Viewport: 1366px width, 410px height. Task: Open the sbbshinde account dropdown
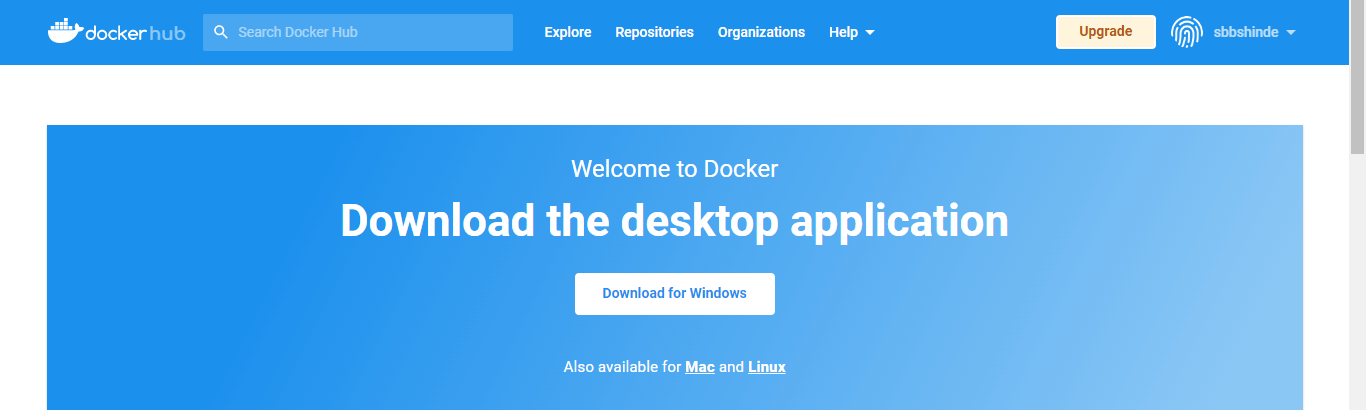[x=1255, y=32]
